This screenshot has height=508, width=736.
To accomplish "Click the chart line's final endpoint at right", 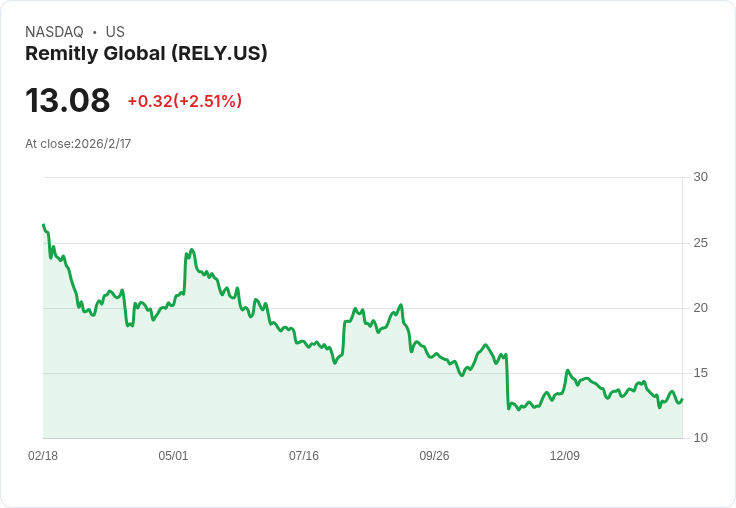I will point(682,400).
